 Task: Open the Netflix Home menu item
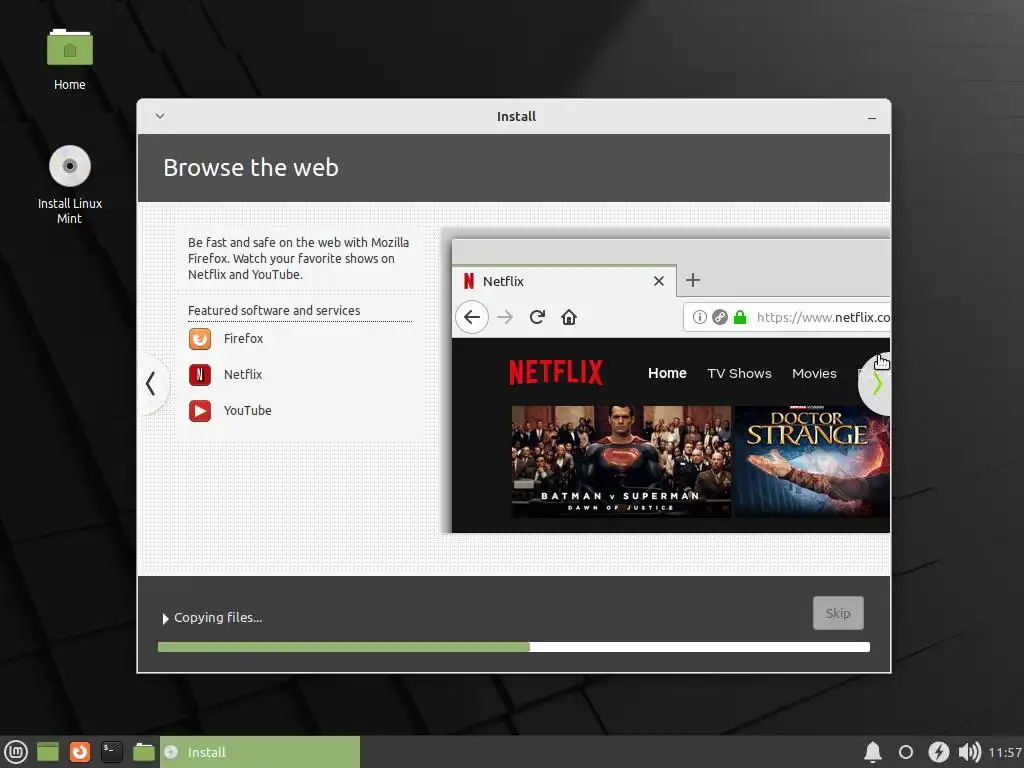pos(667,373)
